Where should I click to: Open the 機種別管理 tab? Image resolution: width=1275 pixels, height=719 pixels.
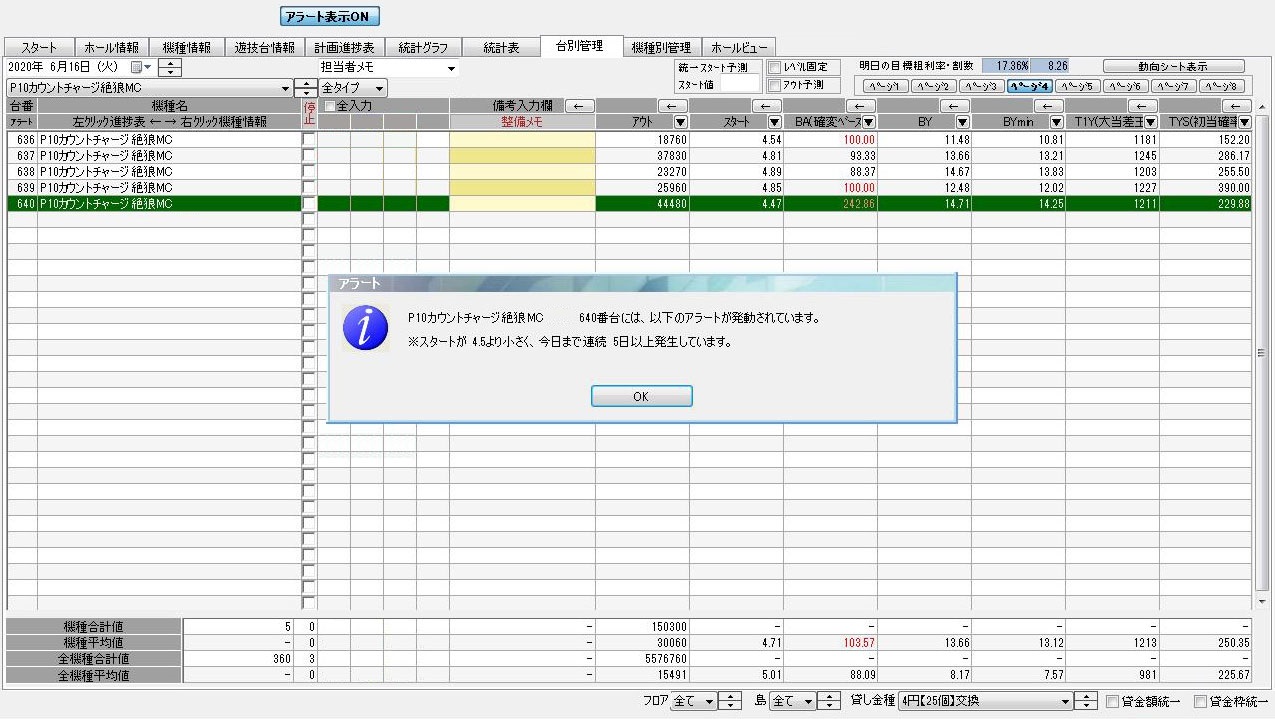(x=661, y=47)
